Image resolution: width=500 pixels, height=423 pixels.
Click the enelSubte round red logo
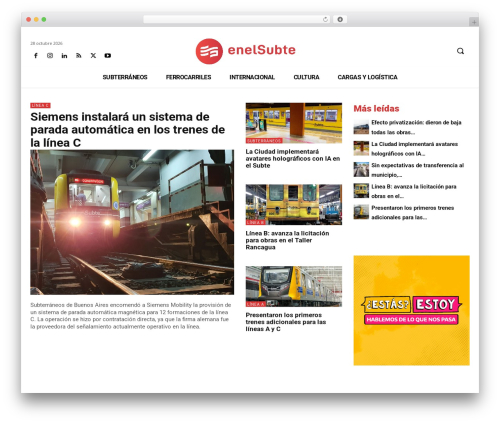209,51
